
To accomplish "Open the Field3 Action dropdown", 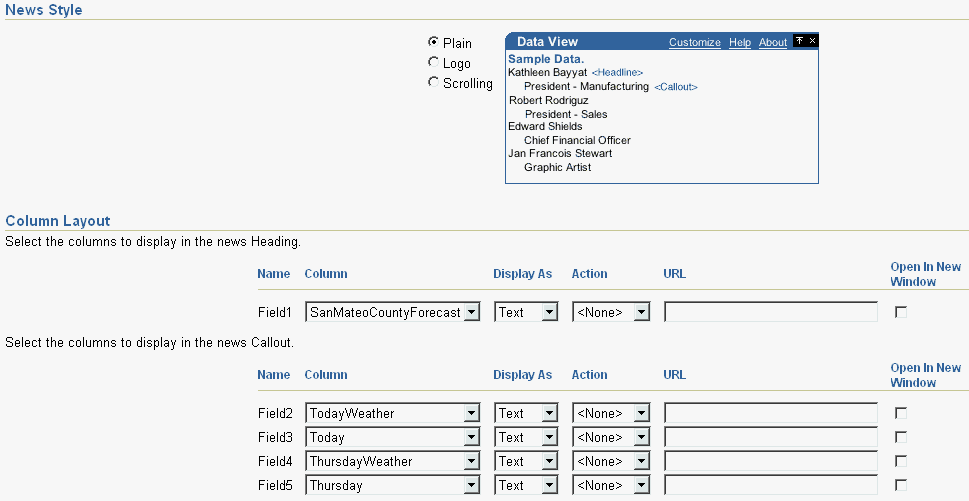I will click(611, 437).
